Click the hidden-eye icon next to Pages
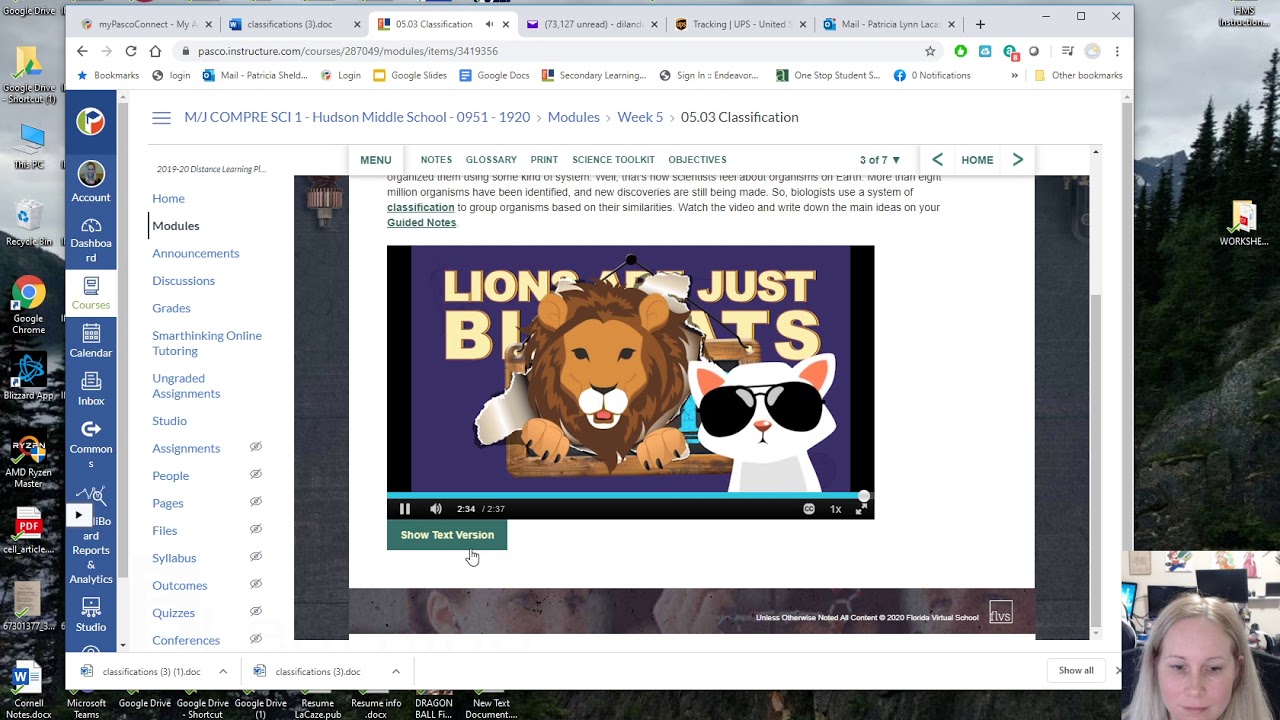This screenshot has width=1280, height=720. pyautogui.click(x=255, y=502)
